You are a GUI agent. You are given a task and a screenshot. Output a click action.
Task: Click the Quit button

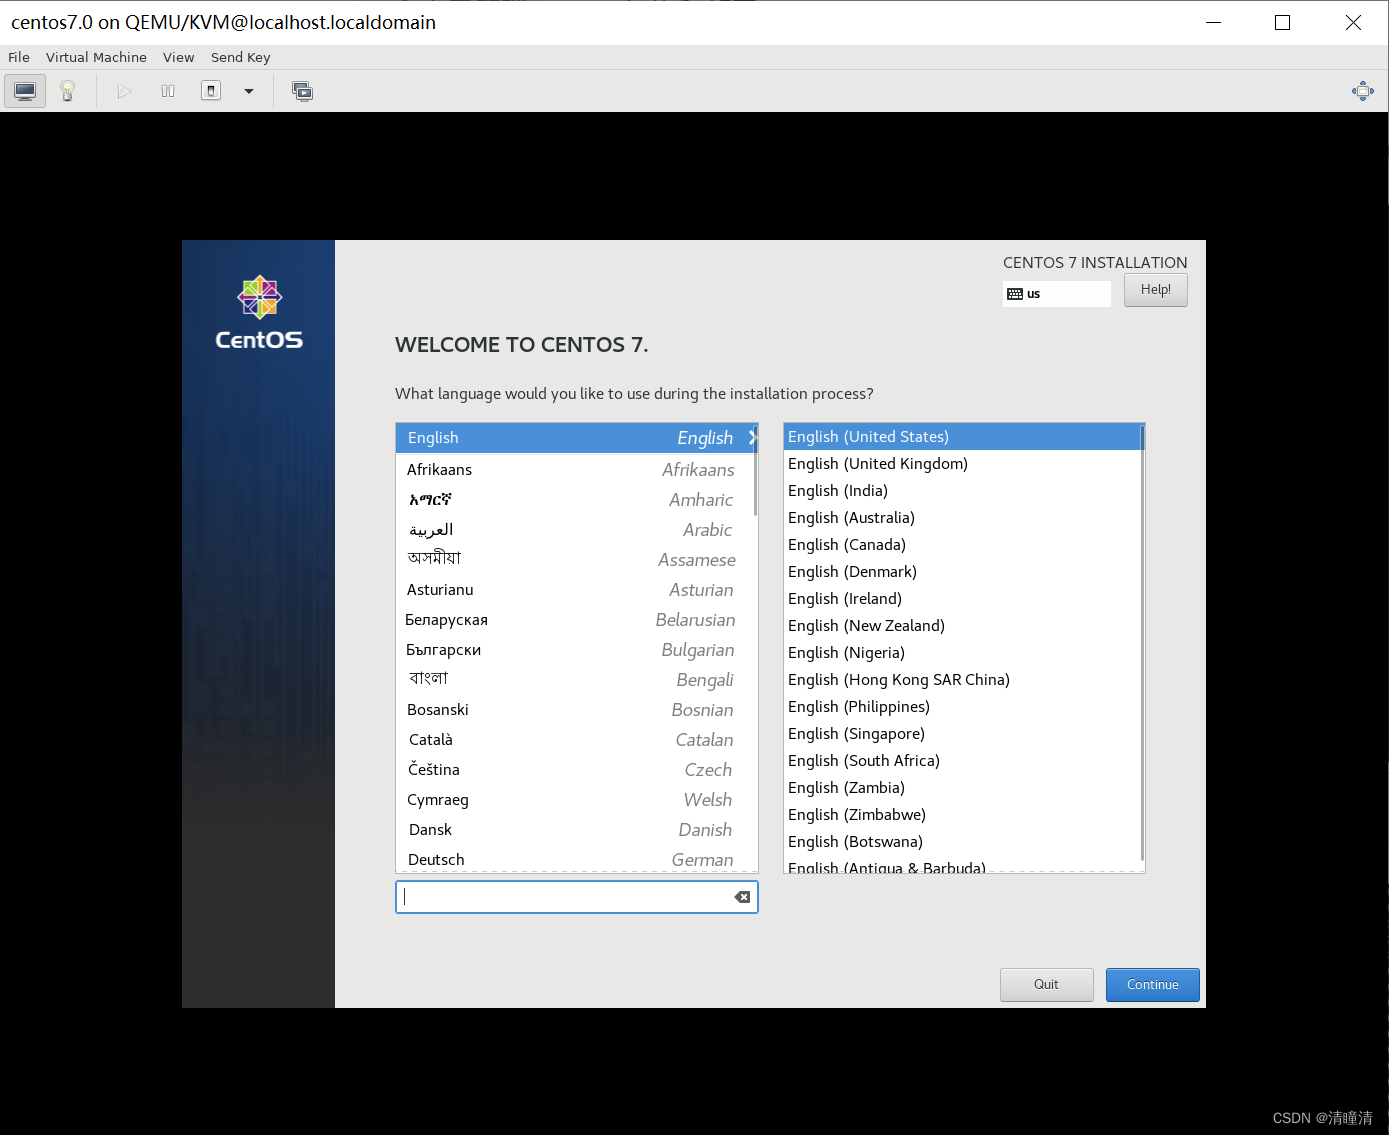pos(1046,984)
